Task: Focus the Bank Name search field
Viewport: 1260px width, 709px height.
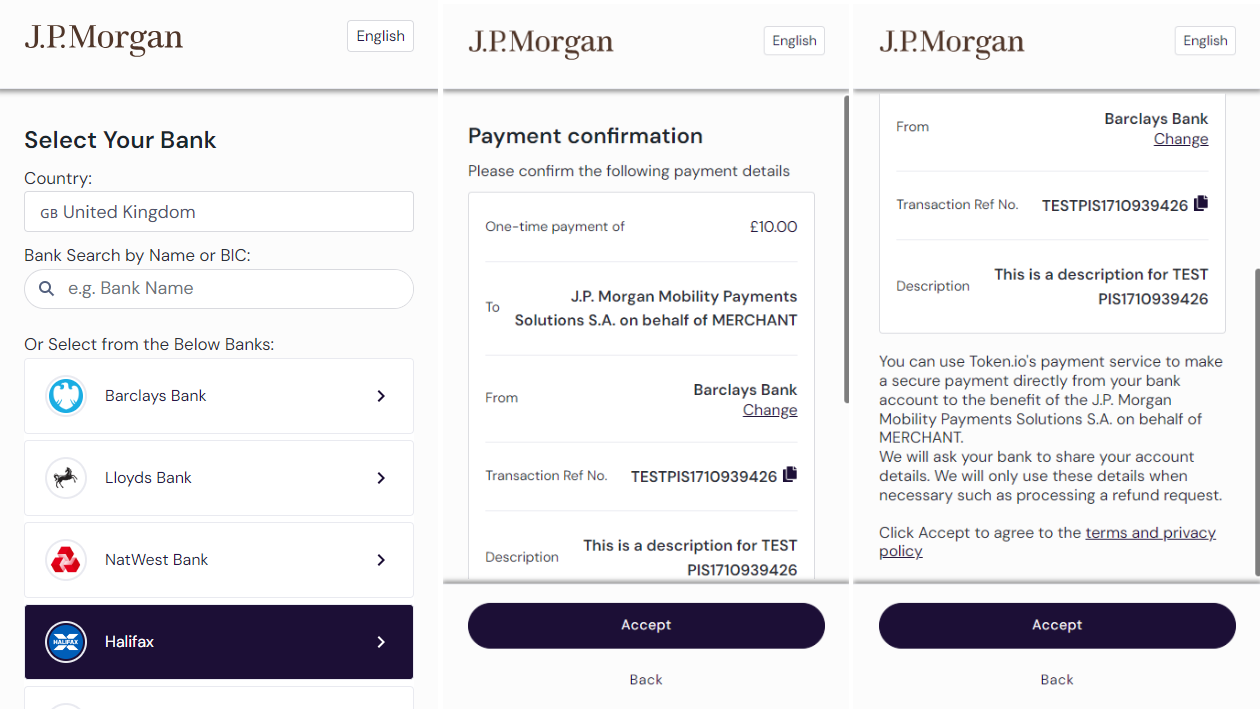Action: pyautogui.click(x=230, y=289)
